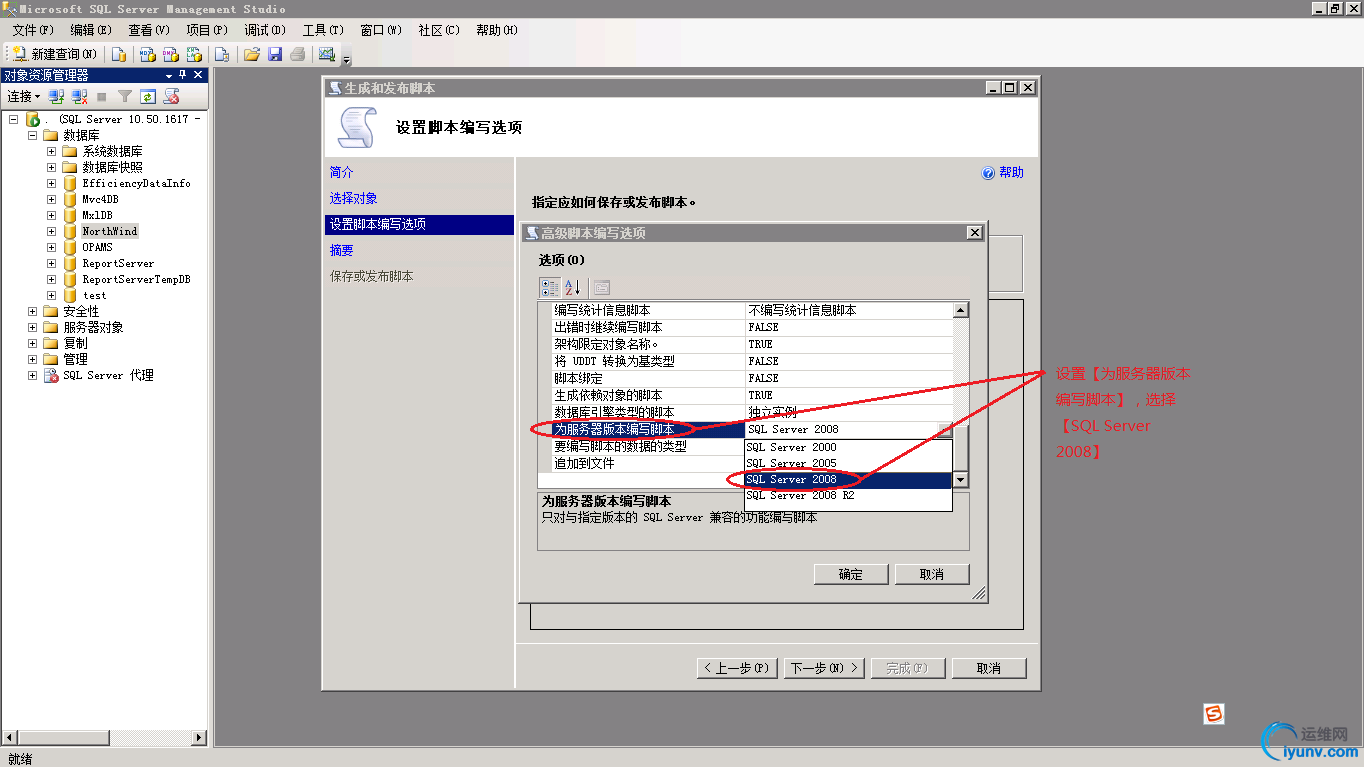Click the 取消 button in advanced options
The image size is (1364, 768).
click(x=931, y=574)
